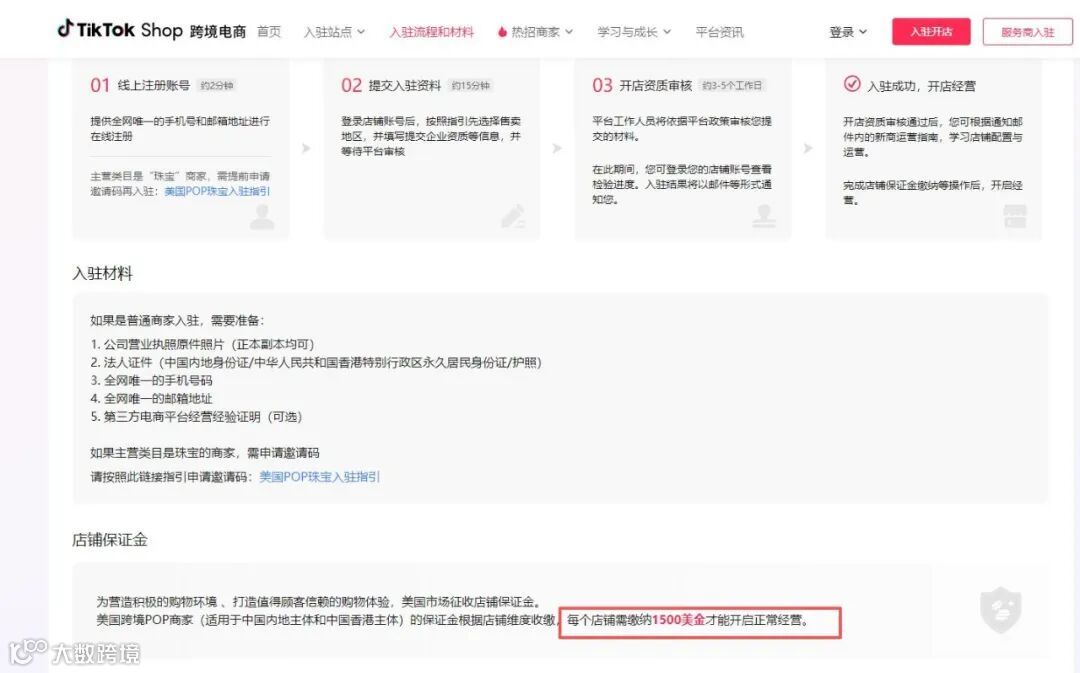Click the line 1. 公司营业执照原件照片

tap(202, 344)
